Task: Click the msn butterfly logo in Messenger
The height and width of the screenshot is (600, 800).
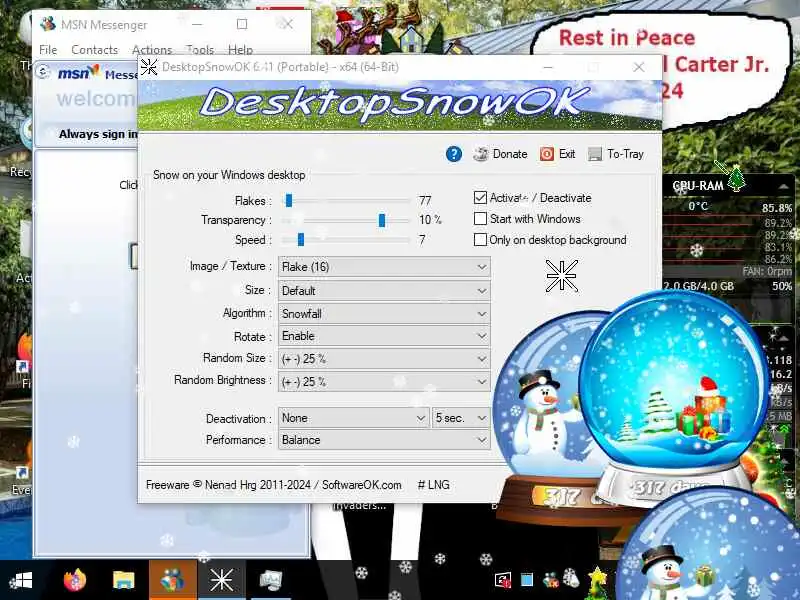Action: [79, 72]
